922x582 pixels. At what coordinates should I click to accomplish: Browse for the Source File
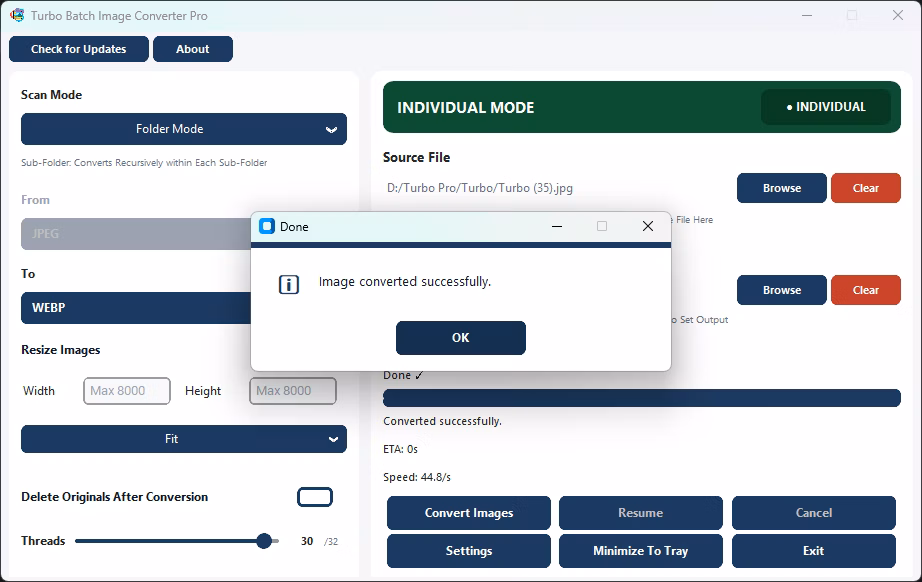click(781, 188)
